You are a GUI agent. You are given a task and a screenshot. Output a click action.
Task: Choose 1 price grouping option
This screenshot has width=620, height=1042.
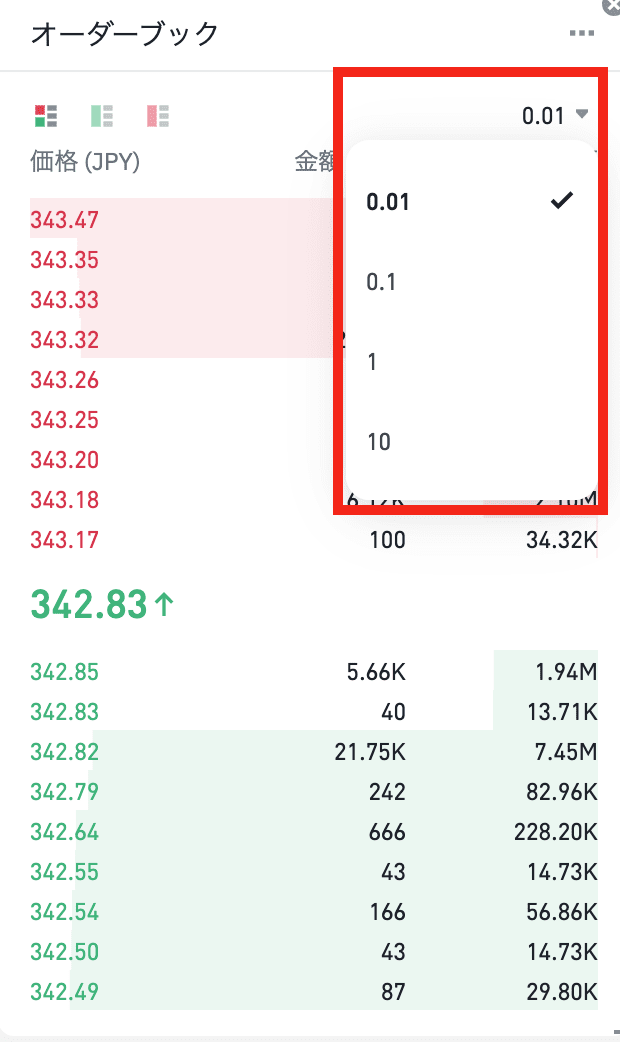coord(471,362)
